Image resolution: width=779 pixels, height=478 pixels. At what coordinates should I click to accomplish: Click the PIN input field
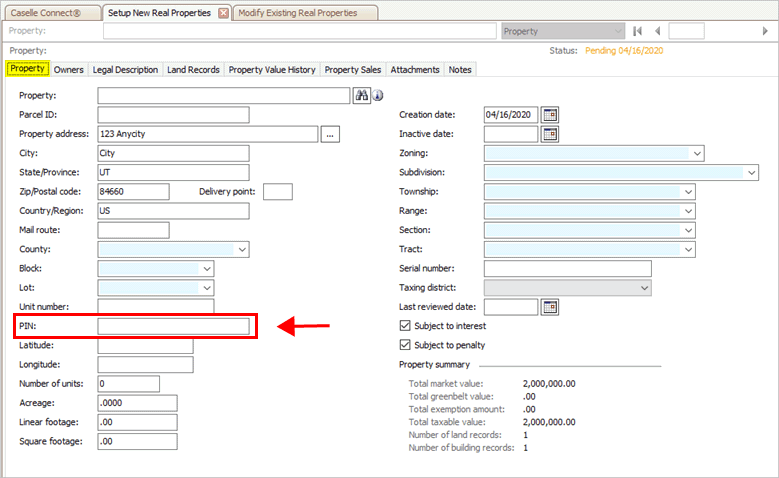(173, 326)
